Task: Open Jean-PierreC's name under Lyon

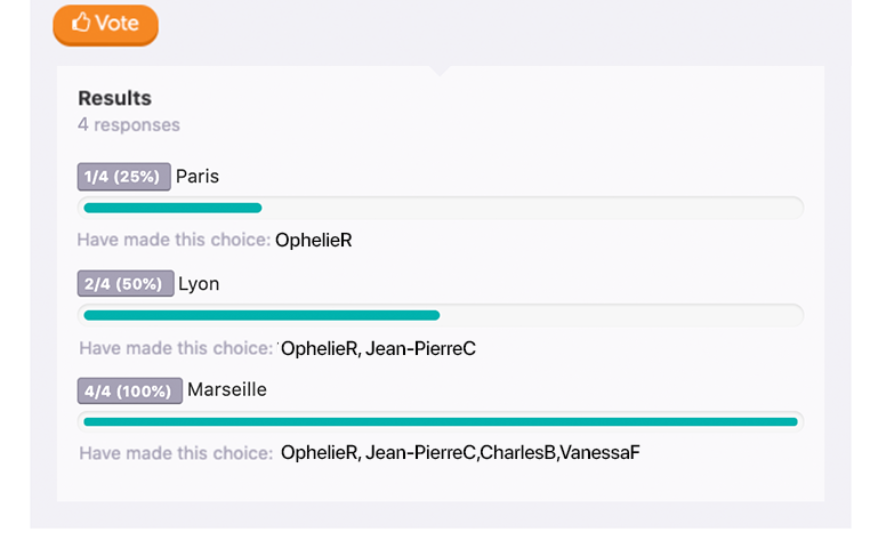Action: [x=420, y=349]
